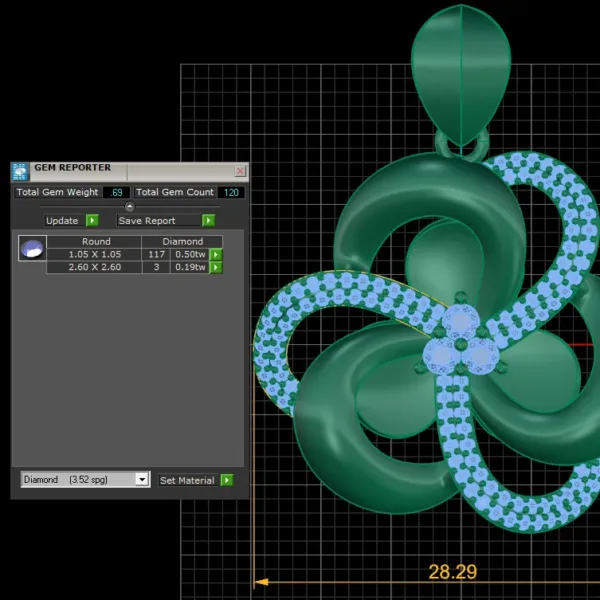Click the Set Material button label
Image resolution: width=600 pixels, height=600 pixels.
187,480
